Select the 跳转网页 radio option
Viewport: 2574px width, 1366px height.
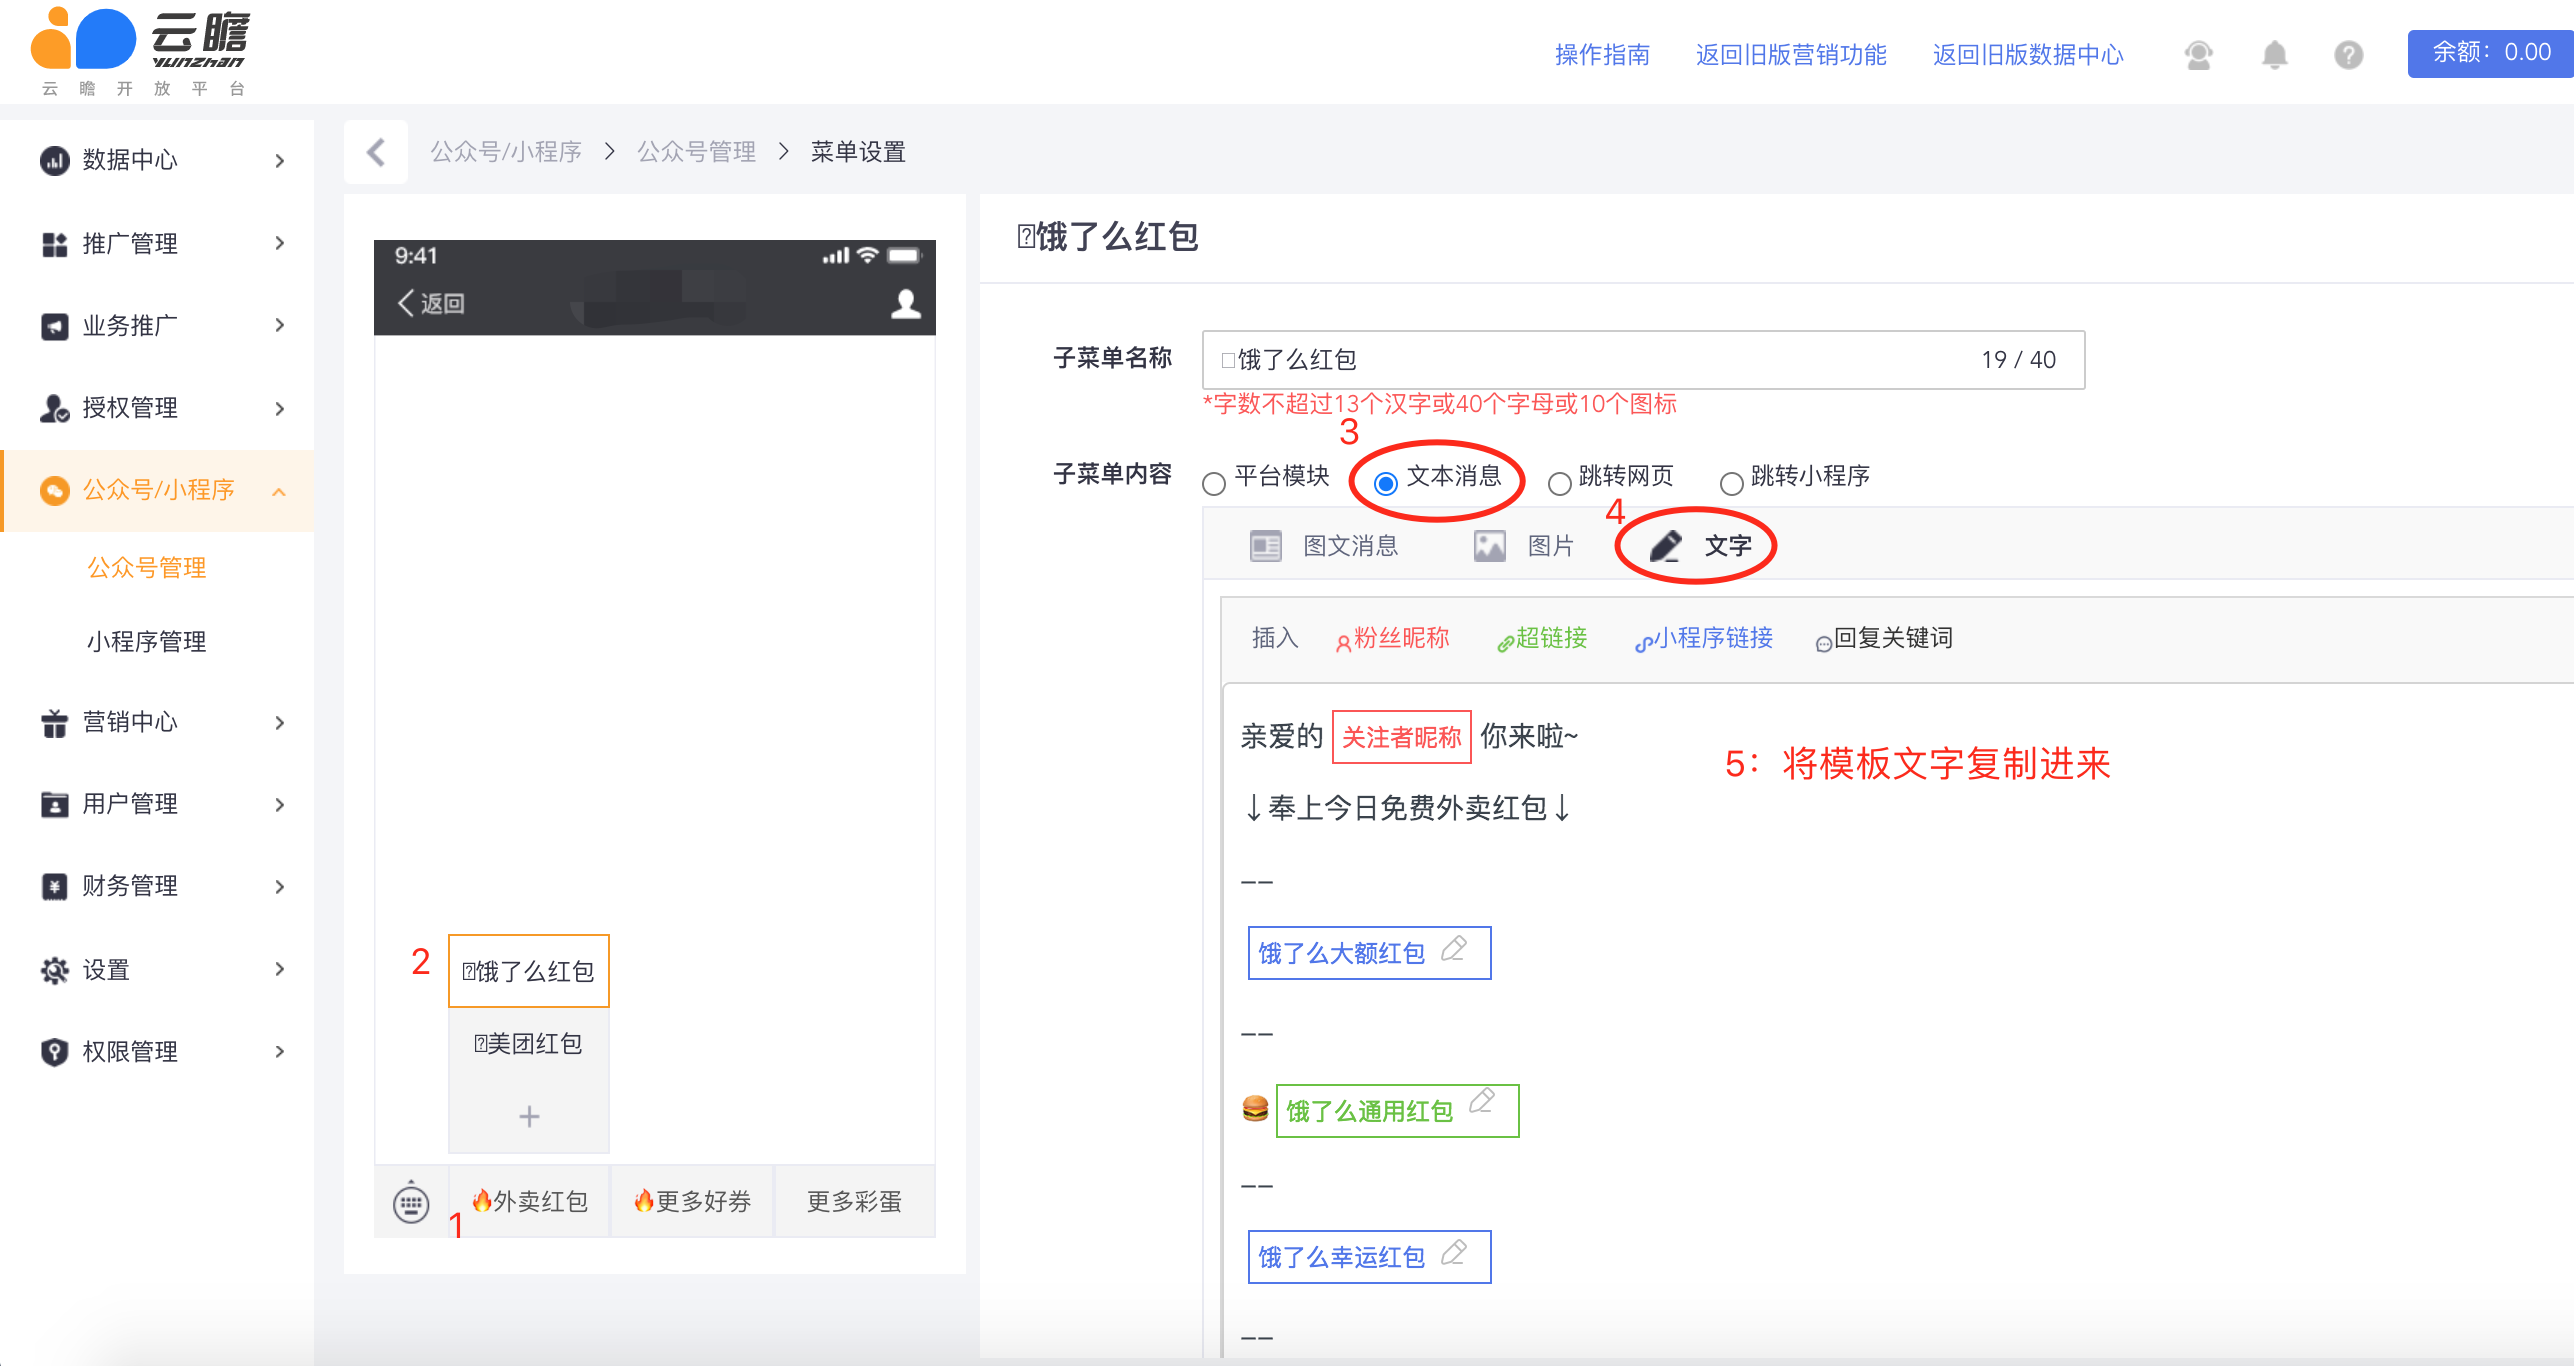1559,484
